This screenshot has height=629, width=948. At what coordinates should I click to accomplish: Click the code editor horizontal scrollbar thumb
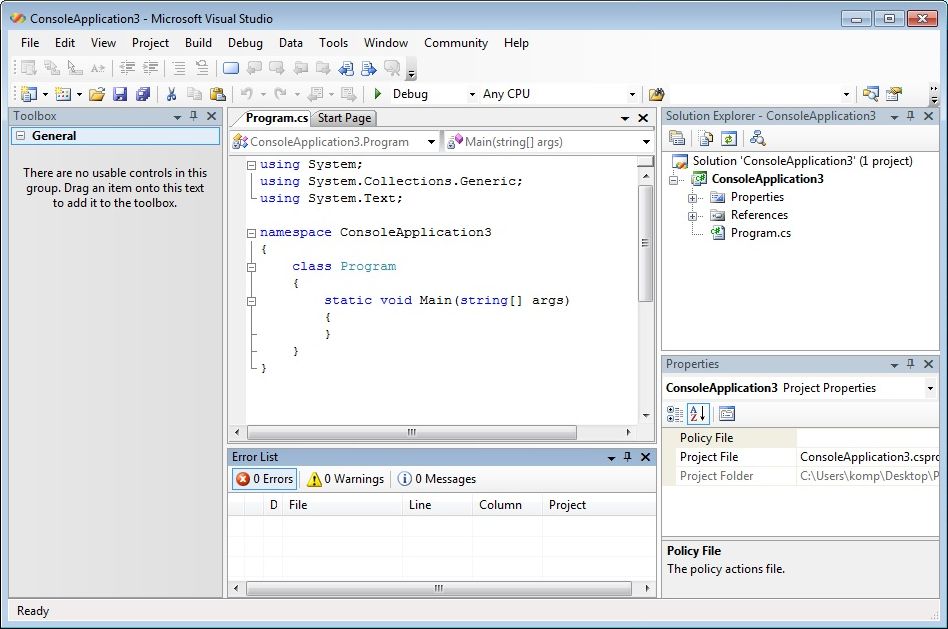point(412,432)
